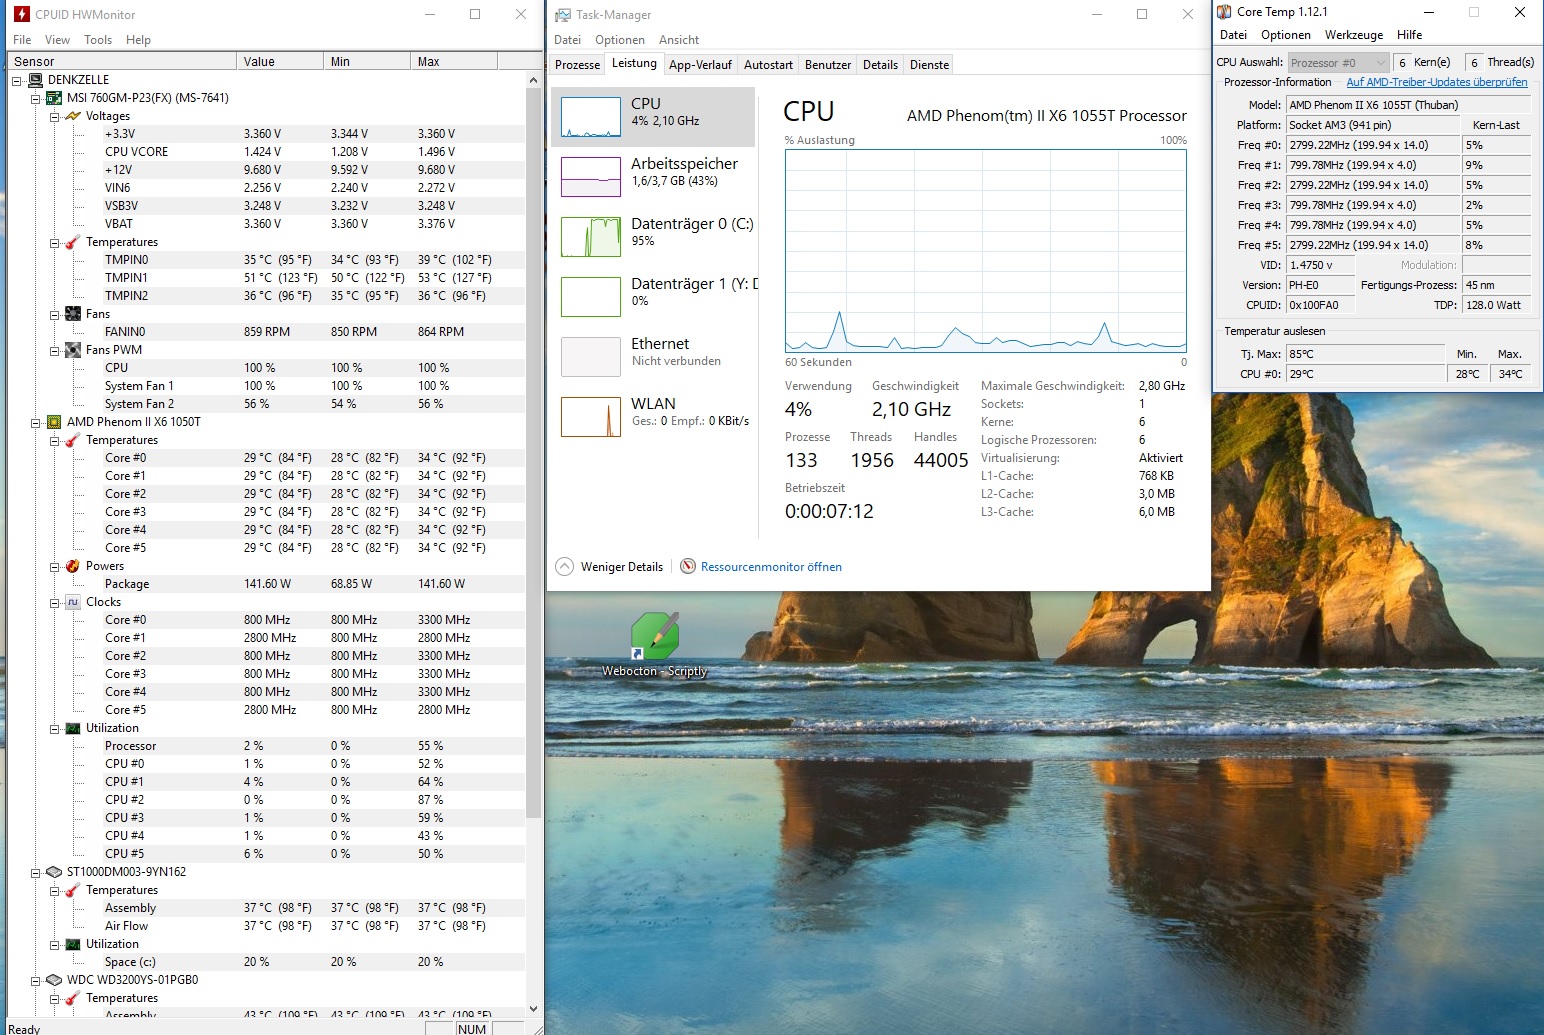Click the Clocks node icon
The width and height of the screenshot is (1544, 1035).
click(73, 602)
